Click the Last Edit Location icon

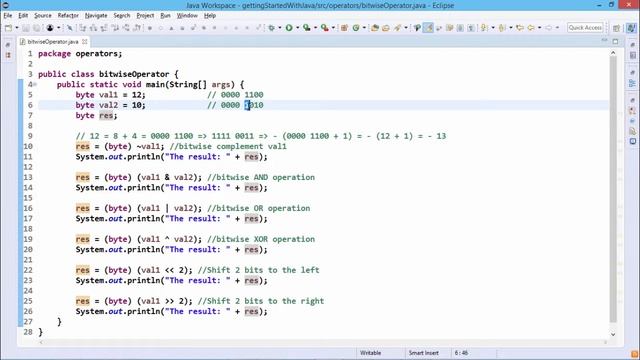click(x=520, y=28)
